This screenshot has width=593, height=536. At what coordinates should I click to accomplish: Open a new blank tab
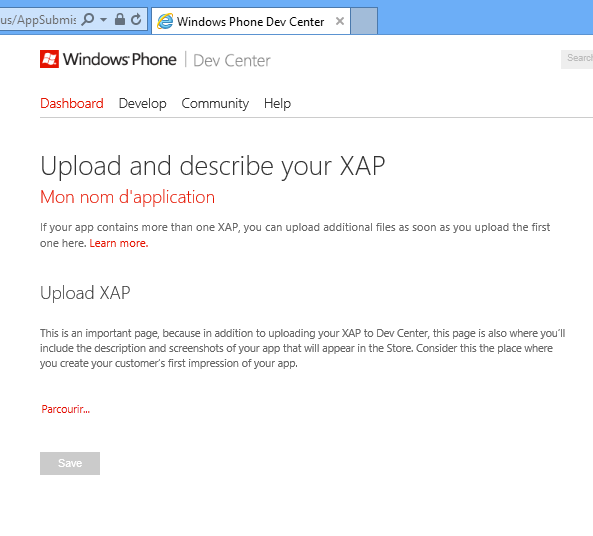point(364,21)
